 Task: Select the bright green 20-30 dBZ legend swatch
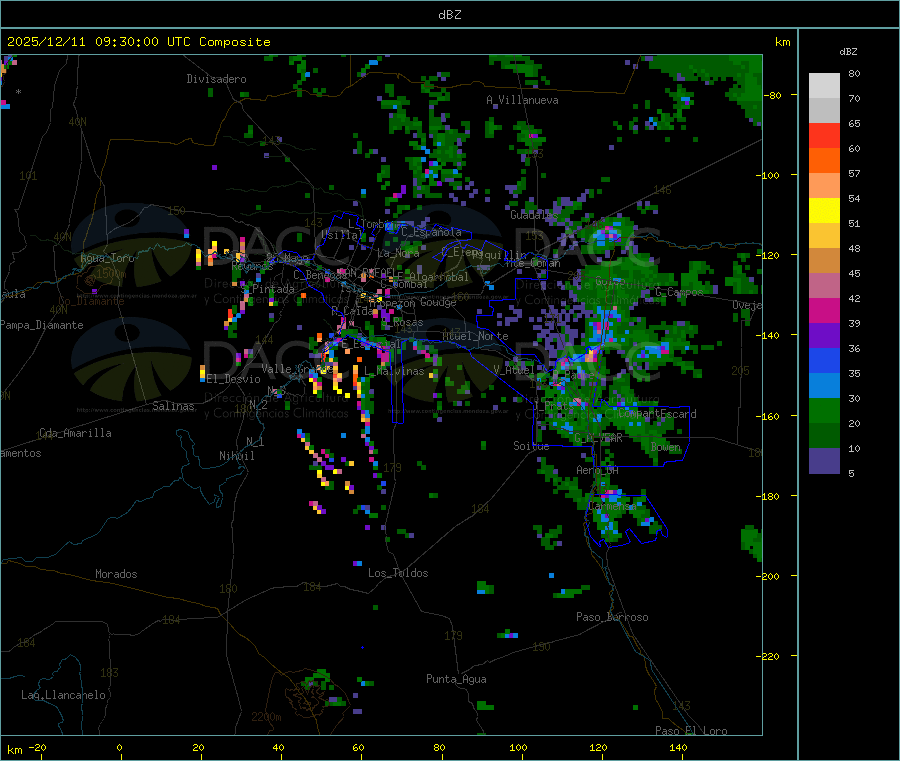[824, 410]
